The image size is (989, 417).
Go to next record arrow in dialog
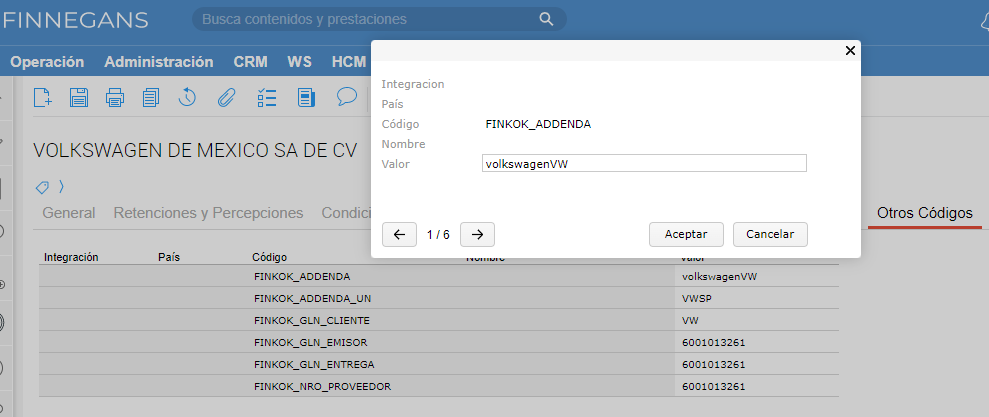point(477,234)
